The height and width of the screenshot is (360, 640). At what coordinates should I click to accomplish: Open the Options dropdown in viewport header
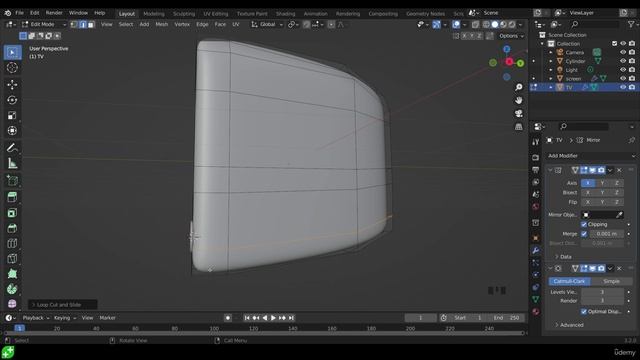point(511,36)
